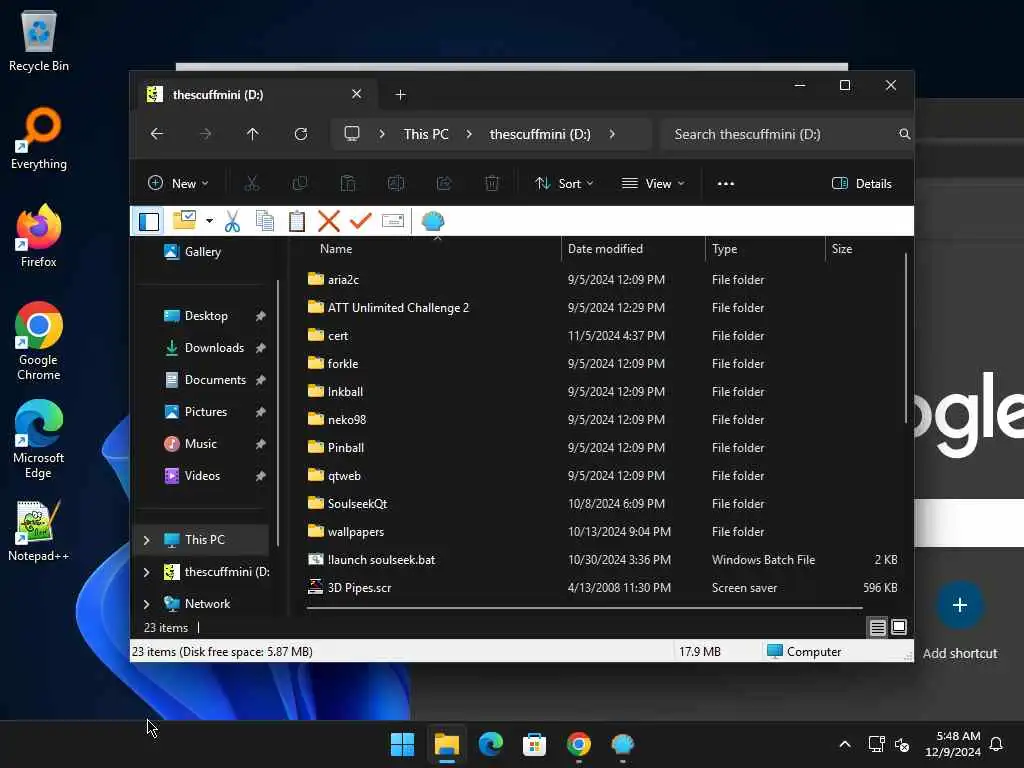Screen dimensions: 1024x768
Task: Open the Windows Start button
Action: tap(402, 744)
